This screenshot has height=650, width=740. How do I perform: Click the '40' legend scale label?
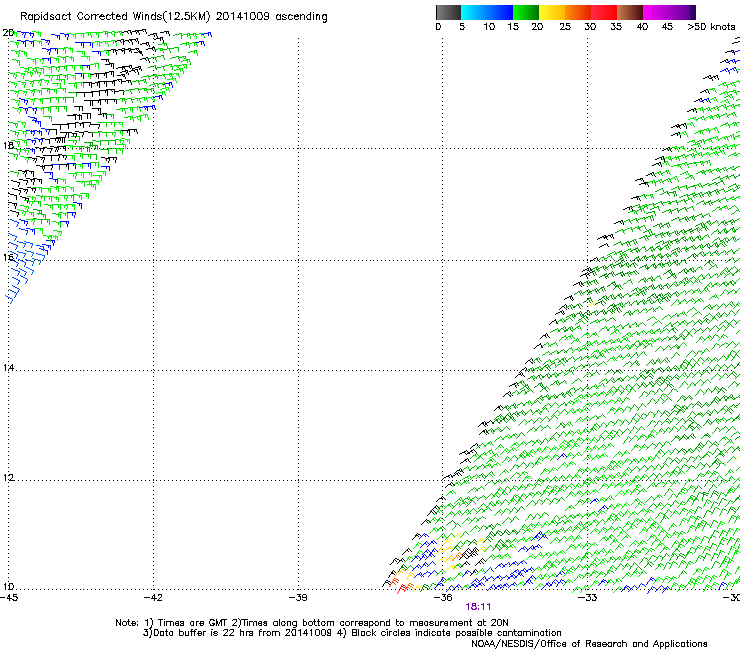point(642,27)
